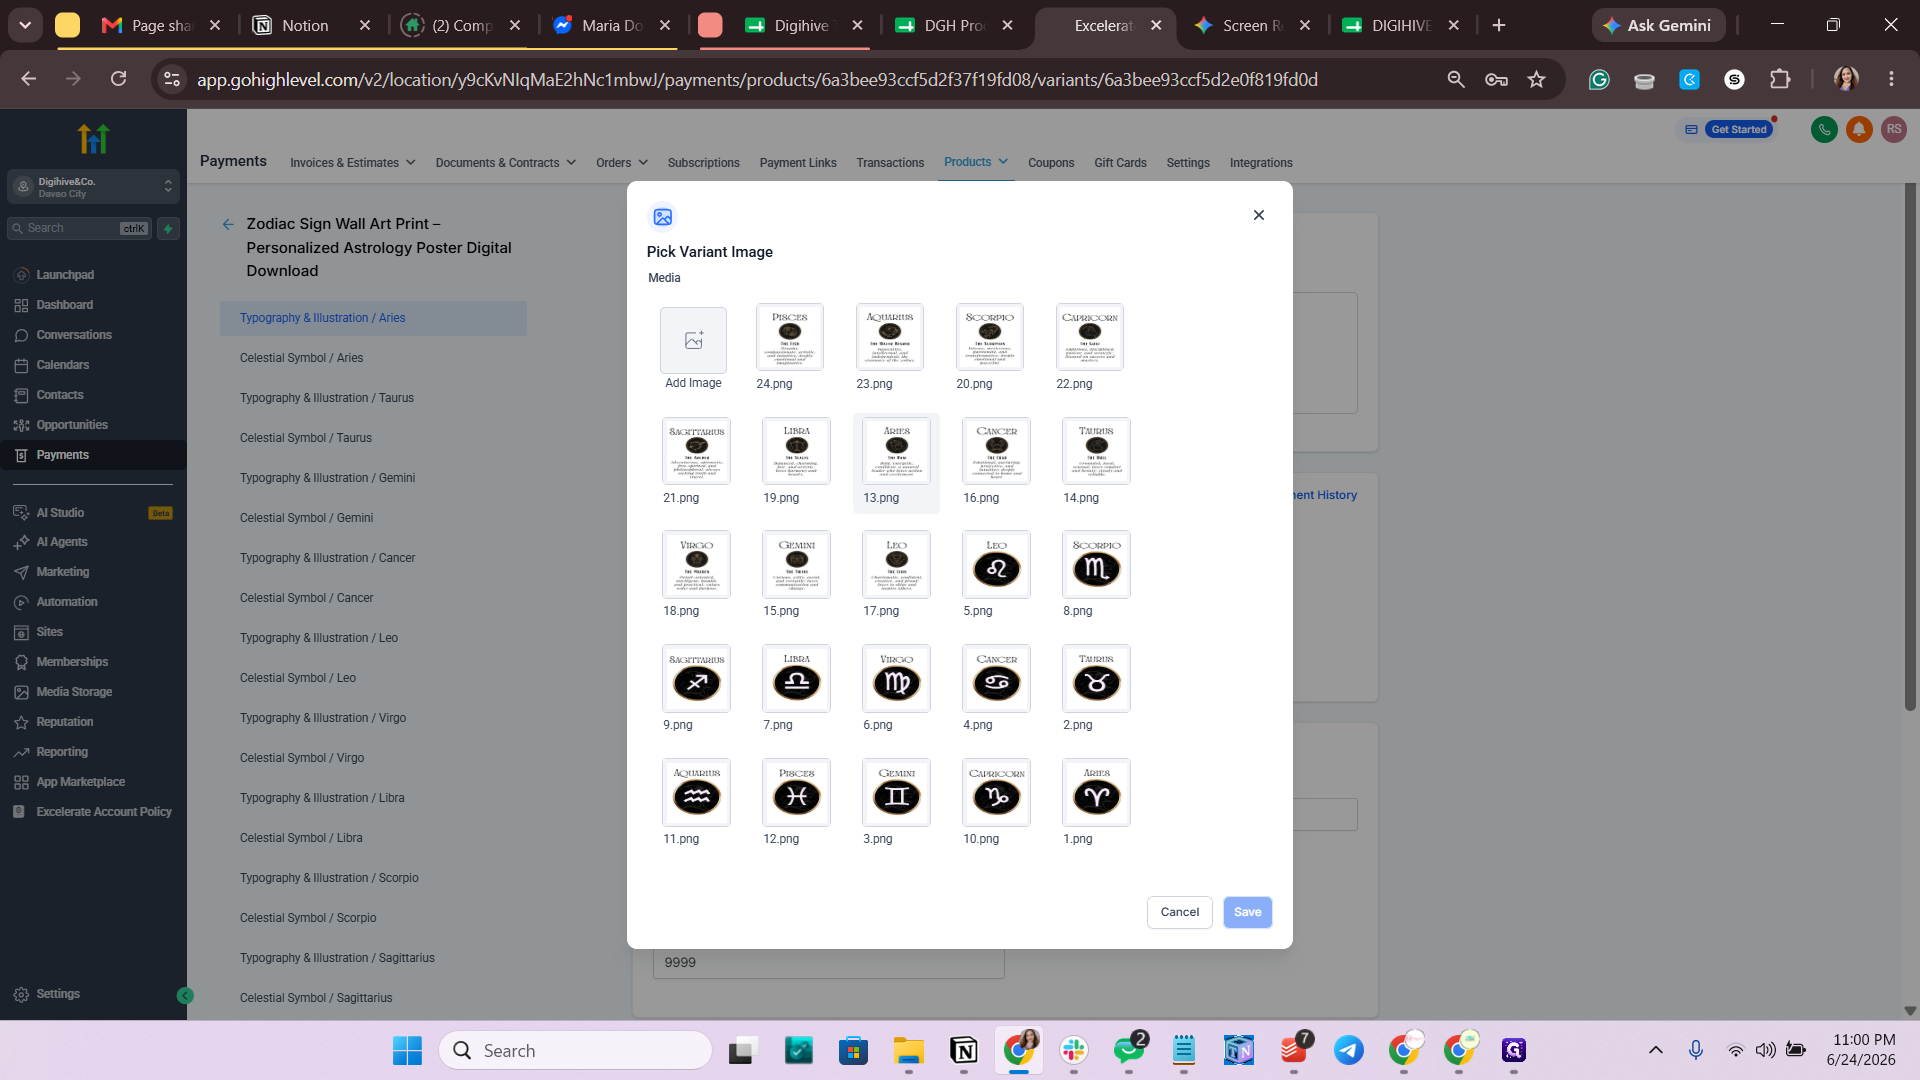Open Reputation in the sidebar
This screenshot has width=1920, height=1080.
coord(64,722)
